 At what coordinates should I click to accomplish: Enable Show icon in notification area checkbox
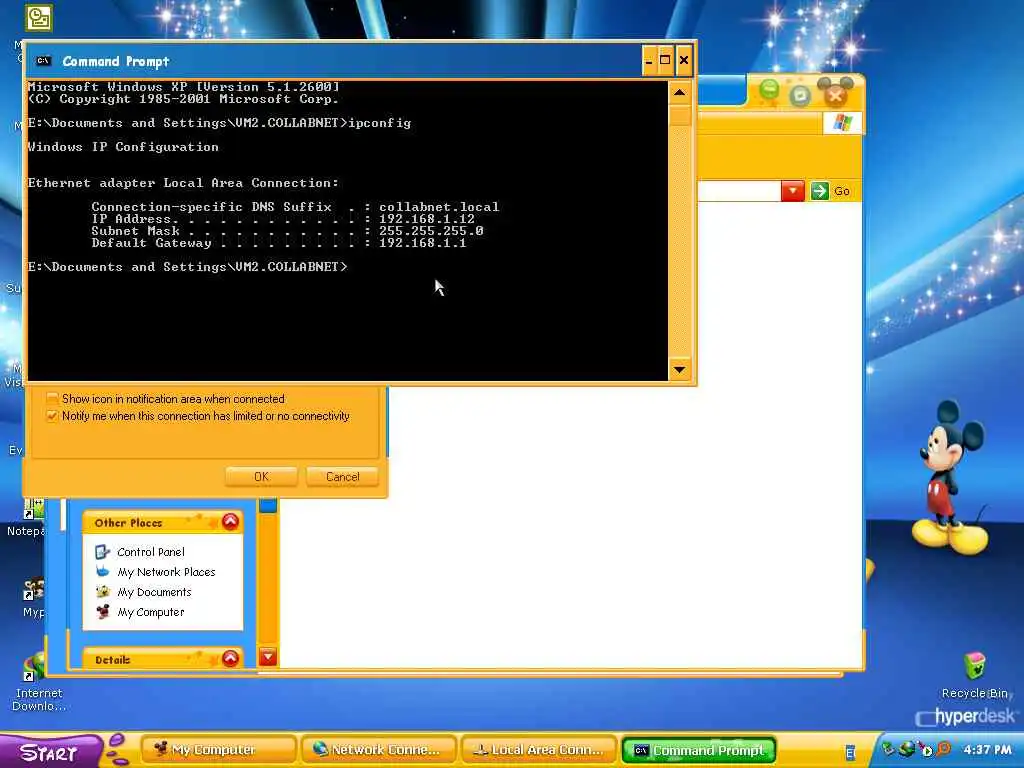52,398
